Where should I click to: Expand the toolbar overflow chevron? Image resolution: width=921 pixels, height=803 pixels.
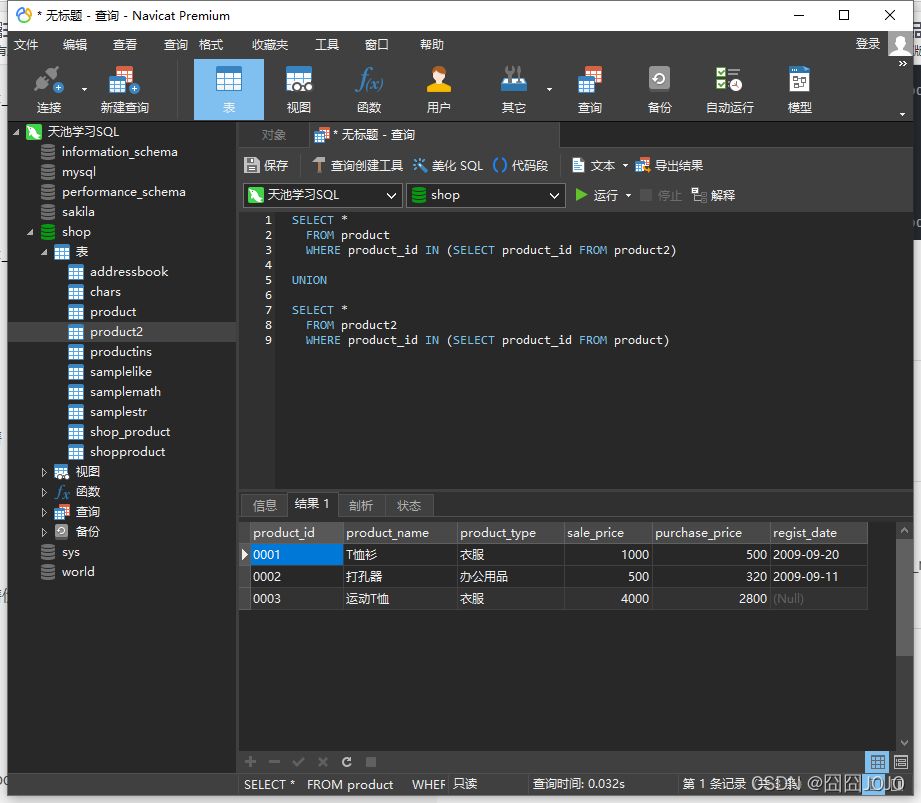(x=903, y=63)
